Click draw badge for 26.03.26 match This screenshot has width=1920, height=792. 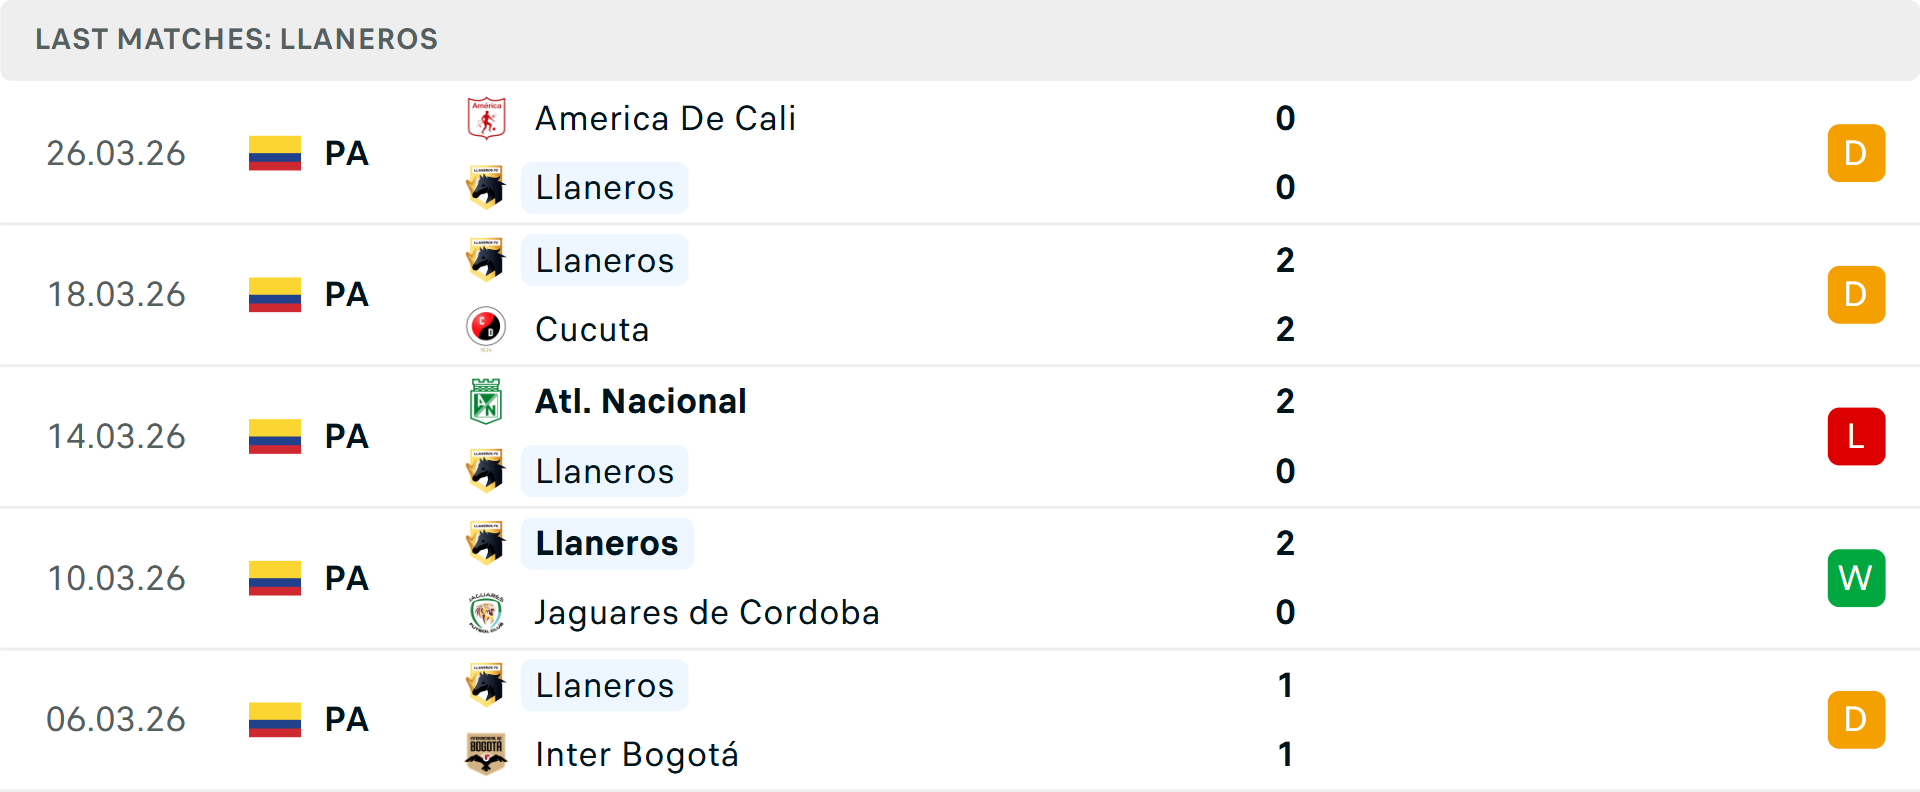1856,154
